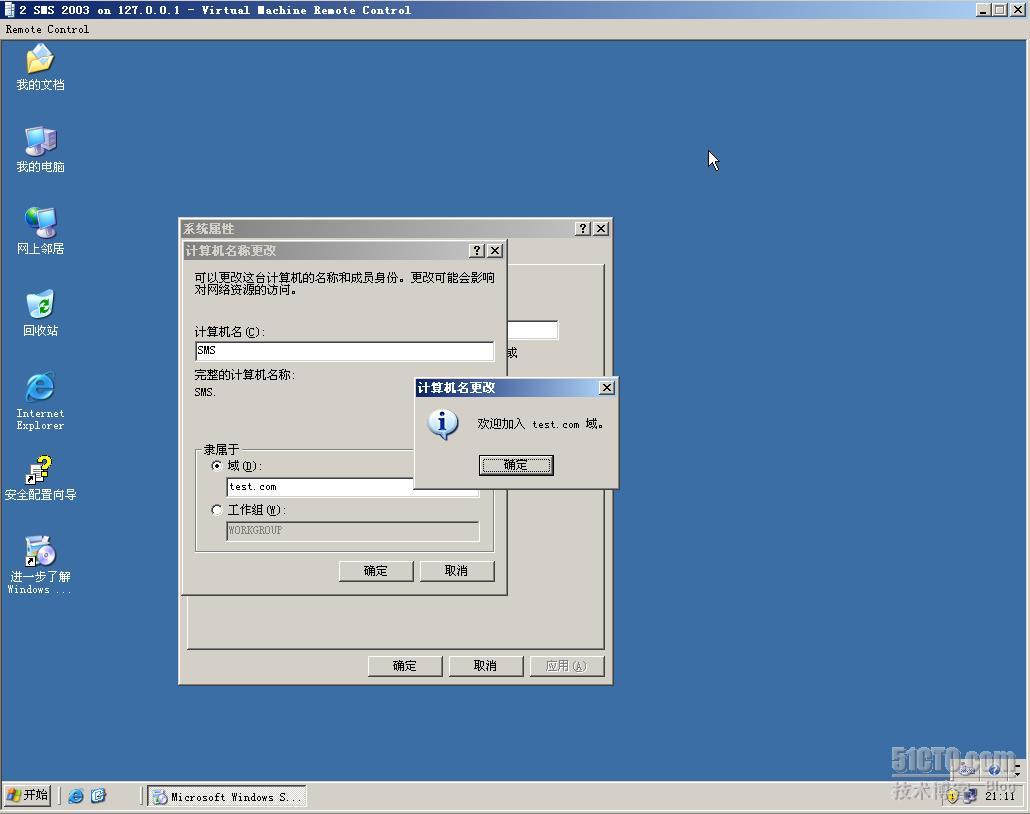
Task: Select the 回收站 recycle bin icon
Action: click(x=40, y=313)
